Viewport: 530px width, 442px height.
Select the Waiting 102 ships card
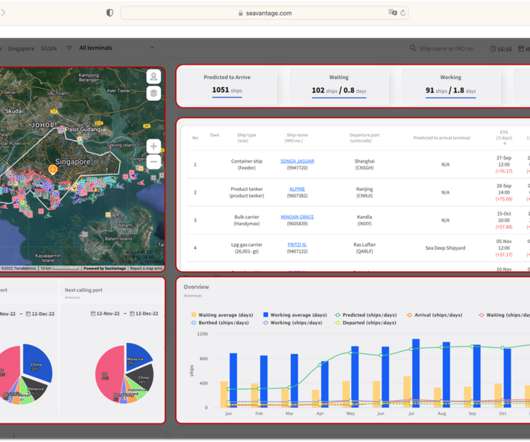[339, 87]
